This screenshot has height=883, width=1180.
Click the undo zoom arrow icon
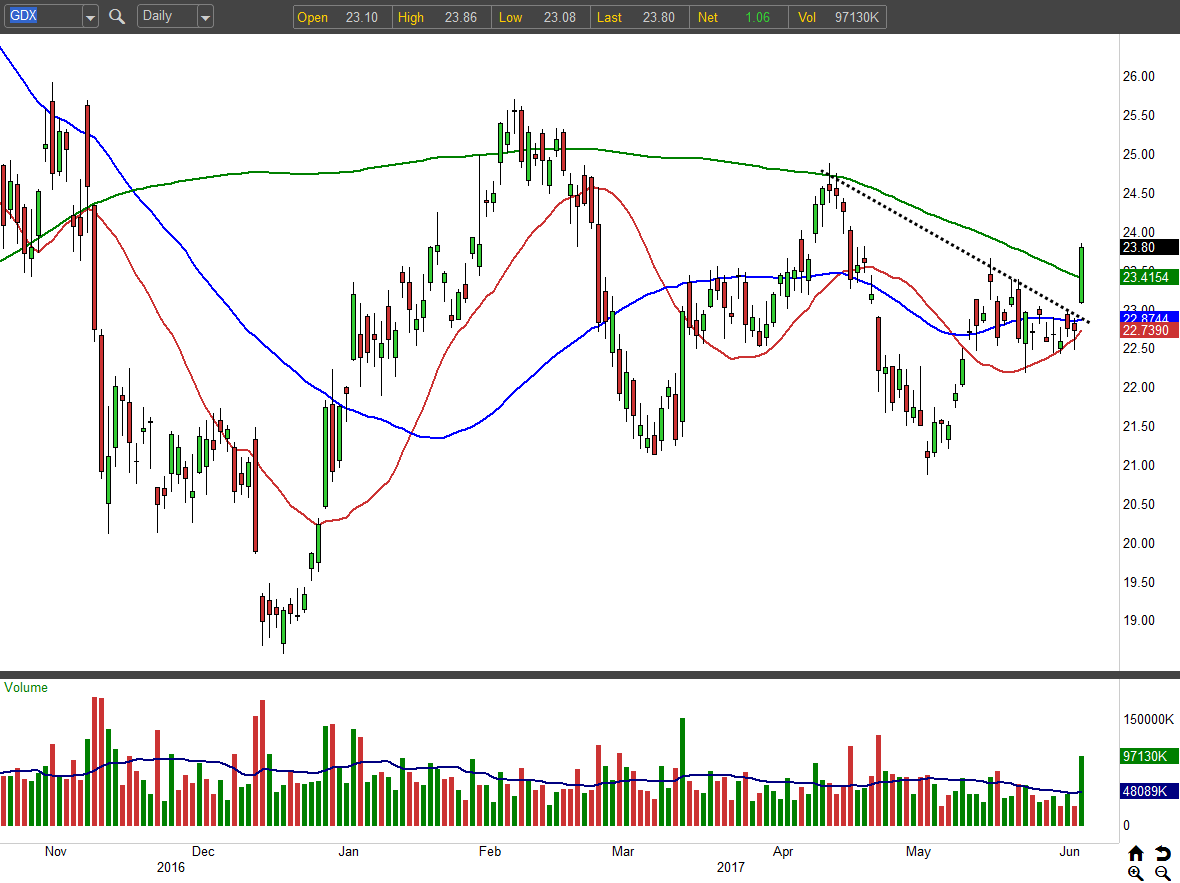click(1163, 853)
